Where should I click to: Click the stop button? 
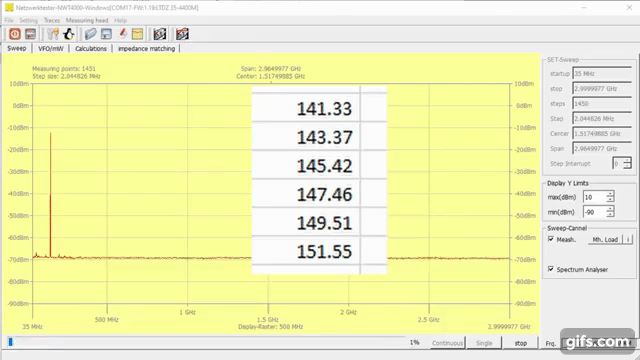[x=520, y=343]
